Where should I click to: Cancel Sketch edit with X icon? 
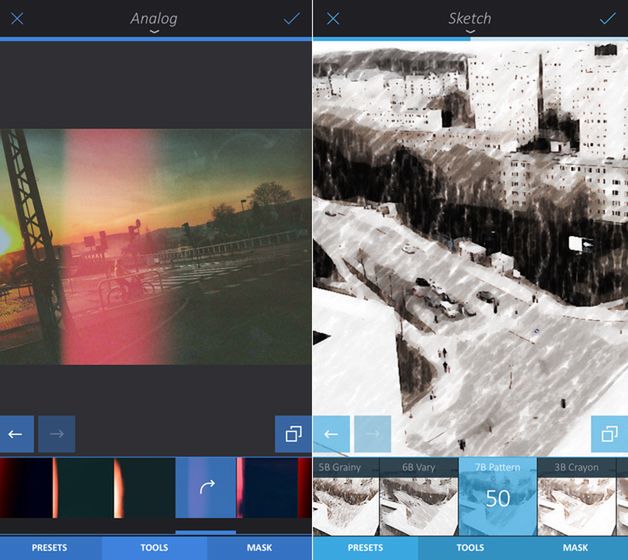333,18
